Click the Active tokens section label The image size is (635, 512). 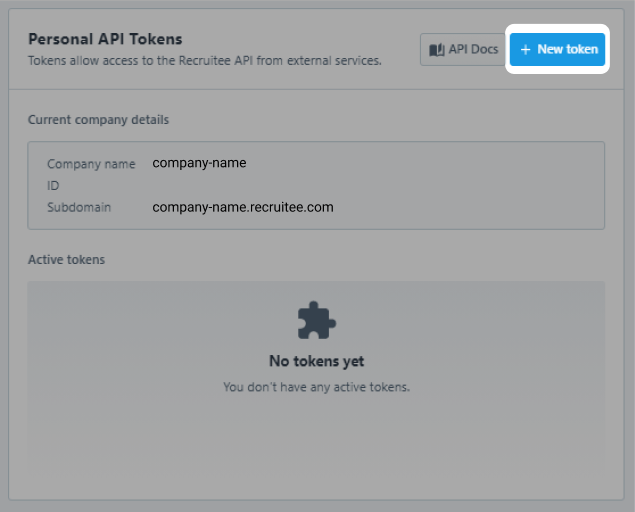(x=66, y=260)
